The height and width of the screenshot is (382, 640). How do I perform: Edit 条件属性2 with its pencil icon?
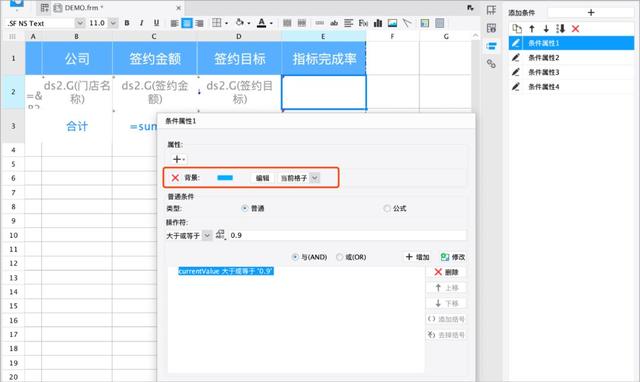pyautogui.click(x=516, y=58)
